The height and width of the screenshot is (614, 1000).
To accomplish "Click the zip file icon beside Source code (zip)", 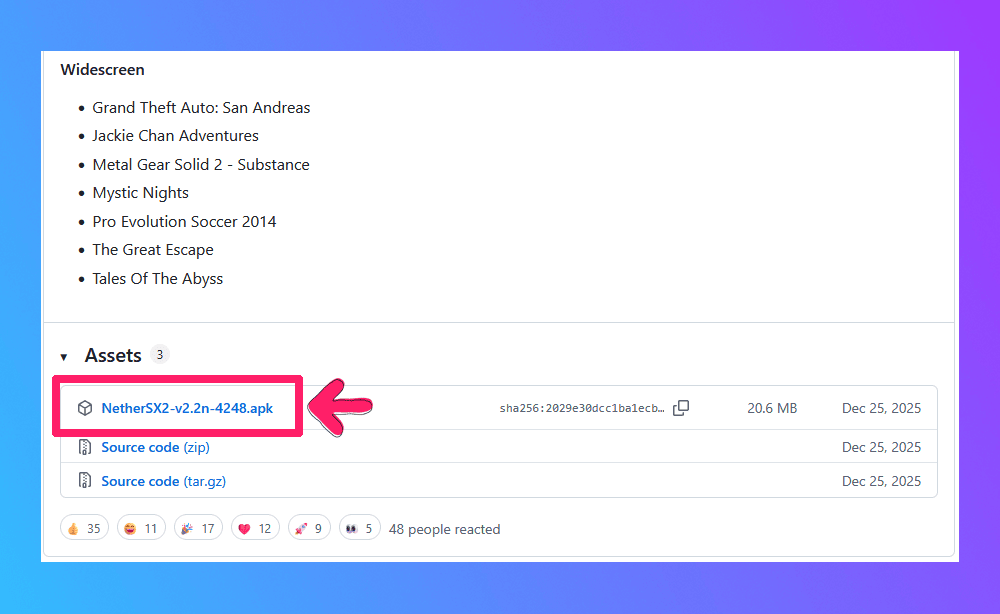I will 85,447.
